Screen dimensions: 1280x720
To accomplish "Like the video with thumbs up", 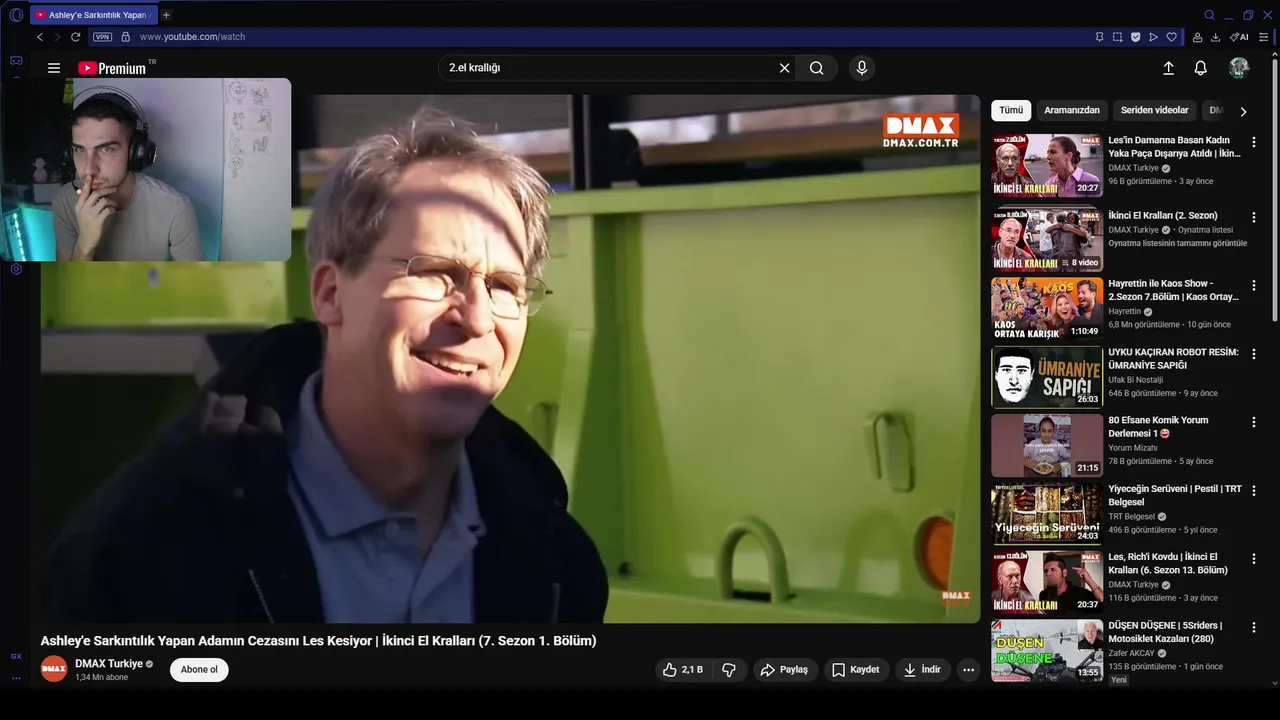I will point(683,670).
